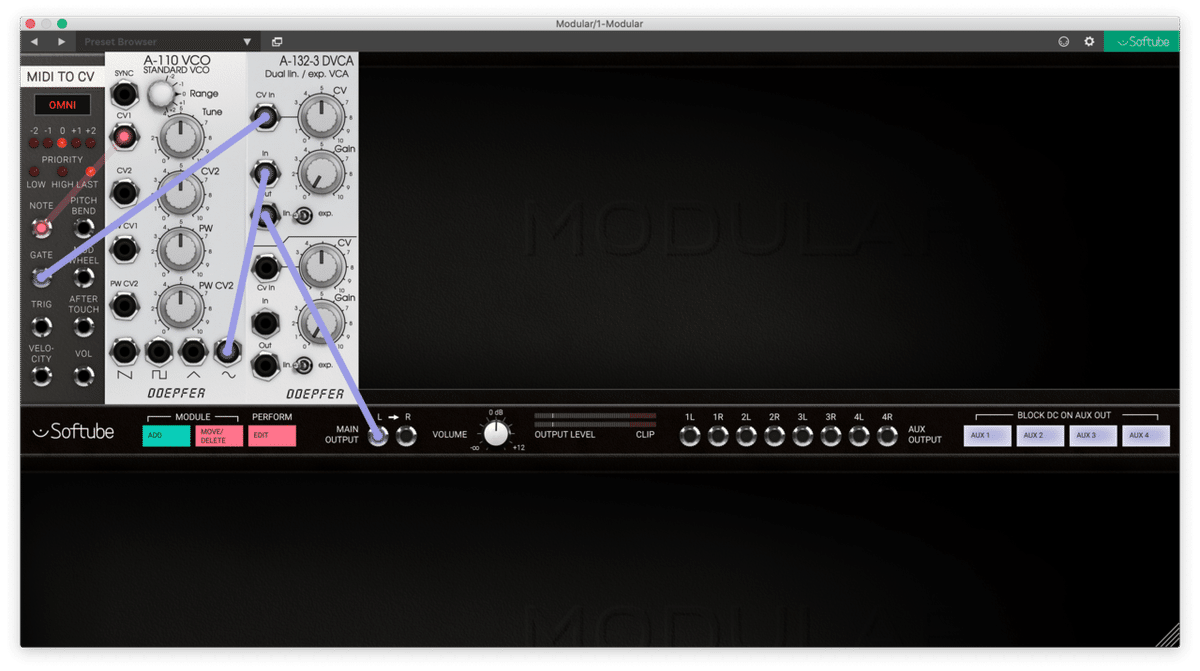
Task: Select the LAST priority LED
Action: point(88,172)
